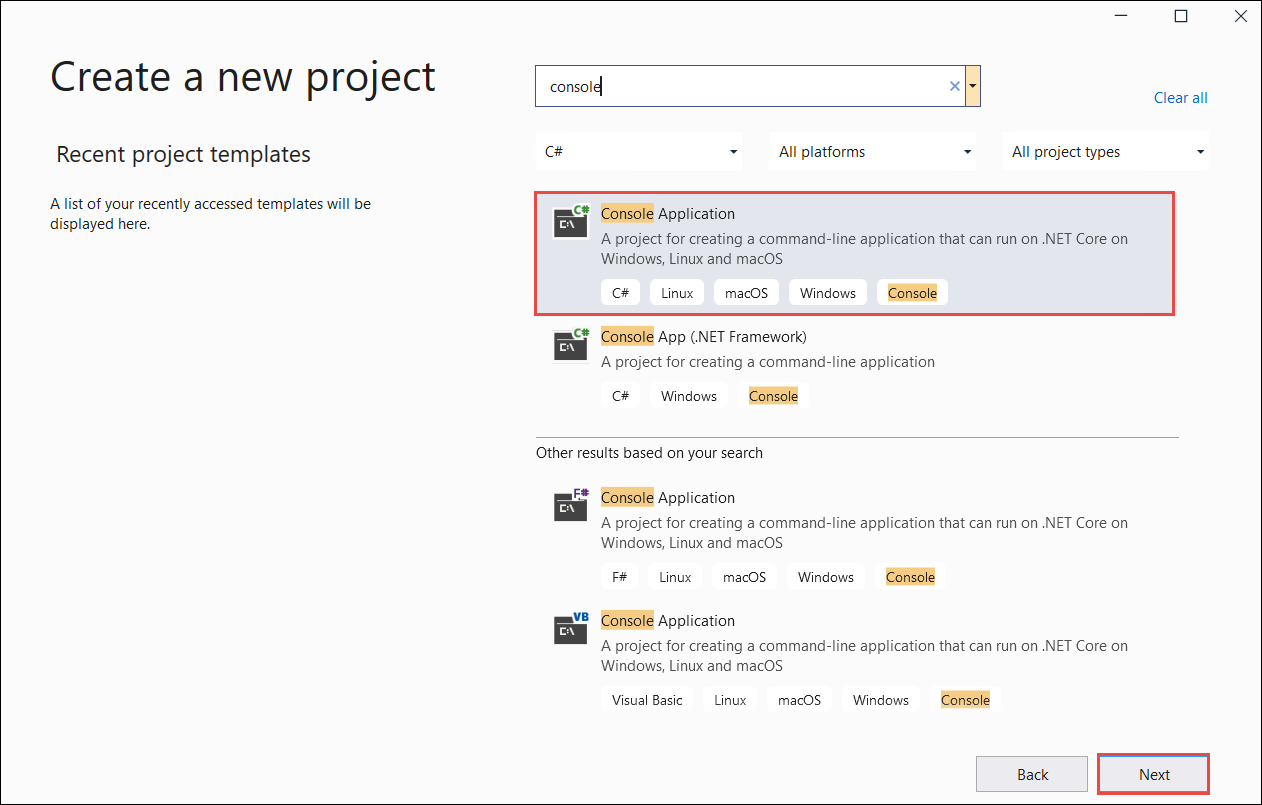1262x805 pixels.
Task: Click the Clear all link
Action: click(1180, 97)
